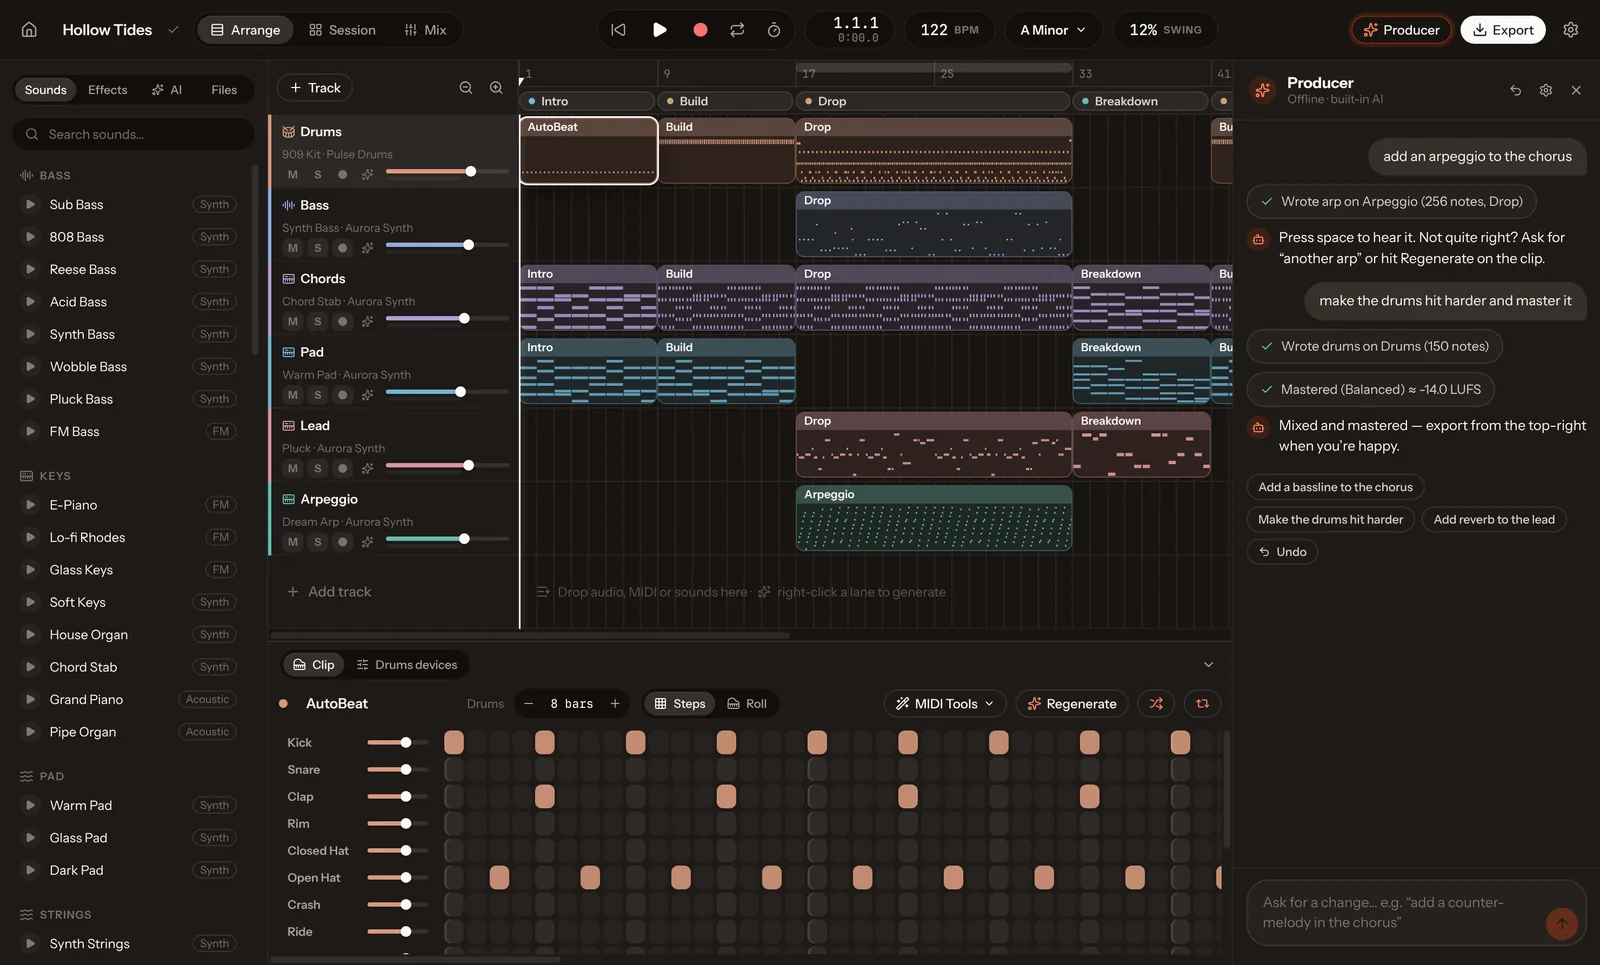Select the Arpeggio clip in the Drop section

[934, 518]
